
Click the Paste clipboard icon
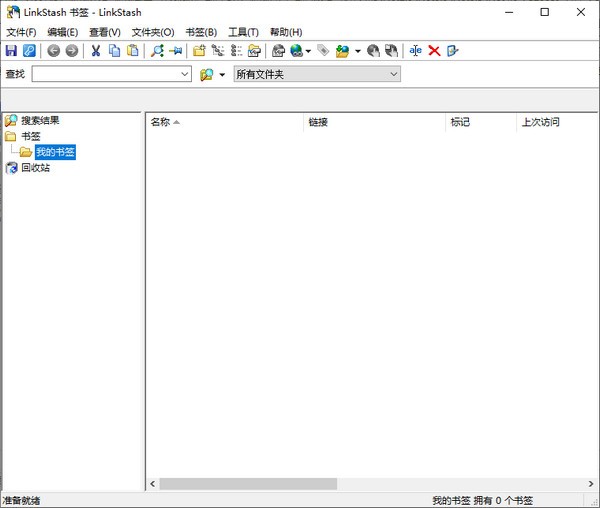coord(132,51)
